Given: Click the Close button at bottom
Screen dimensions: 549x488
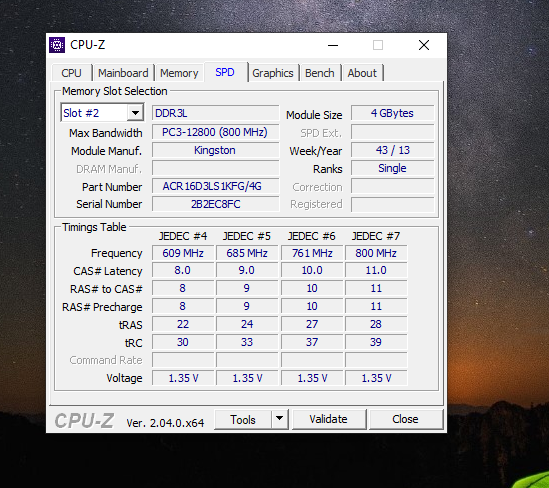Looking at the screenshot, I should coord(405,419).
